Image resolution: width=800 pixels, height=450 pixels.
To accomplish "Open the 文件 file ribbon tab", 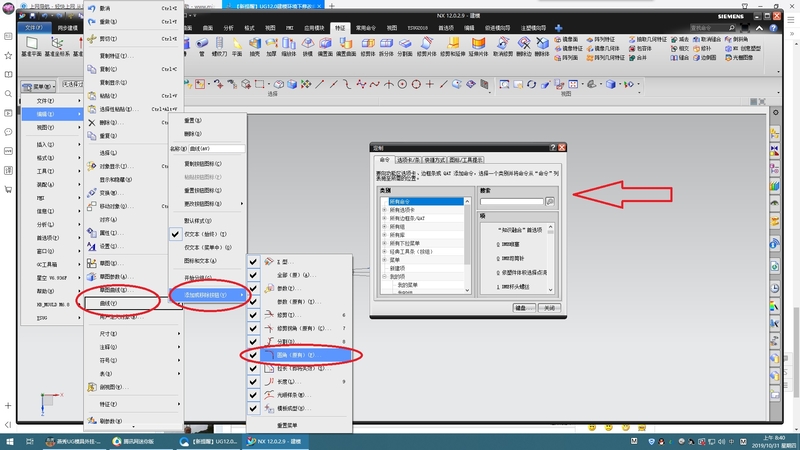I will coord(34,28).
